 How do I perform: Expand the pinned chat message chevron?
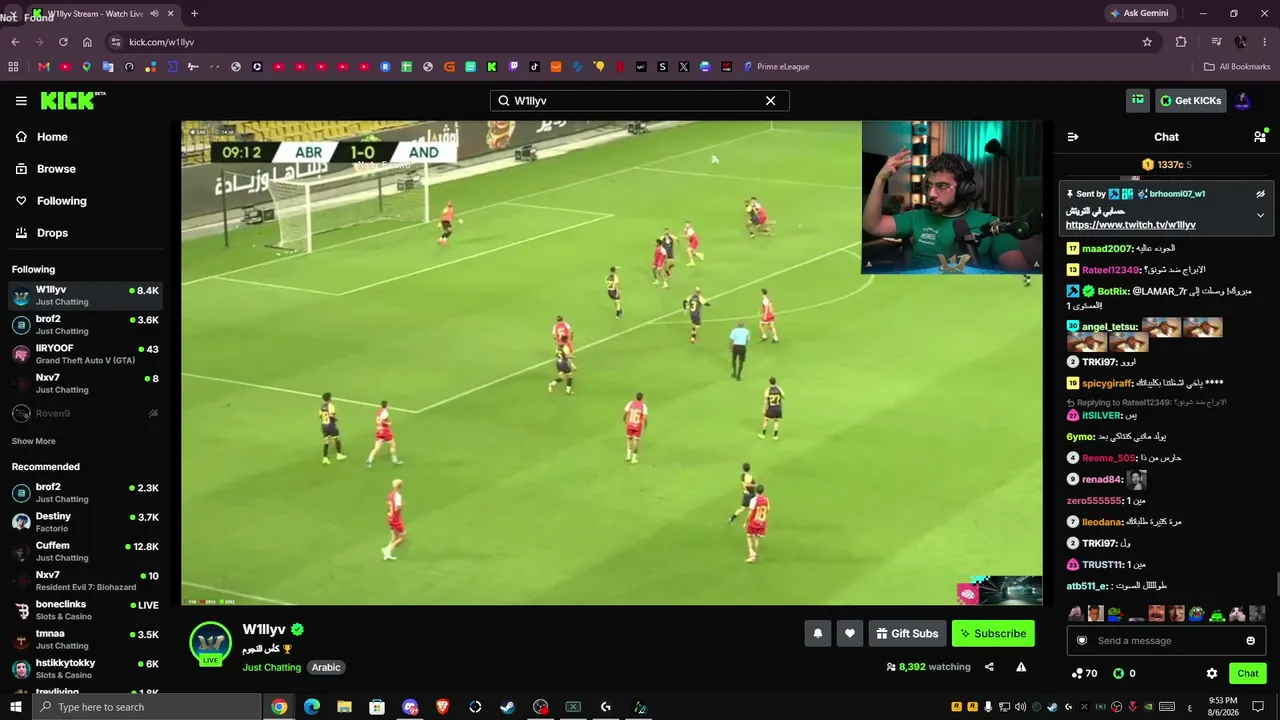pyautogui.click(x=1260, y=215)
